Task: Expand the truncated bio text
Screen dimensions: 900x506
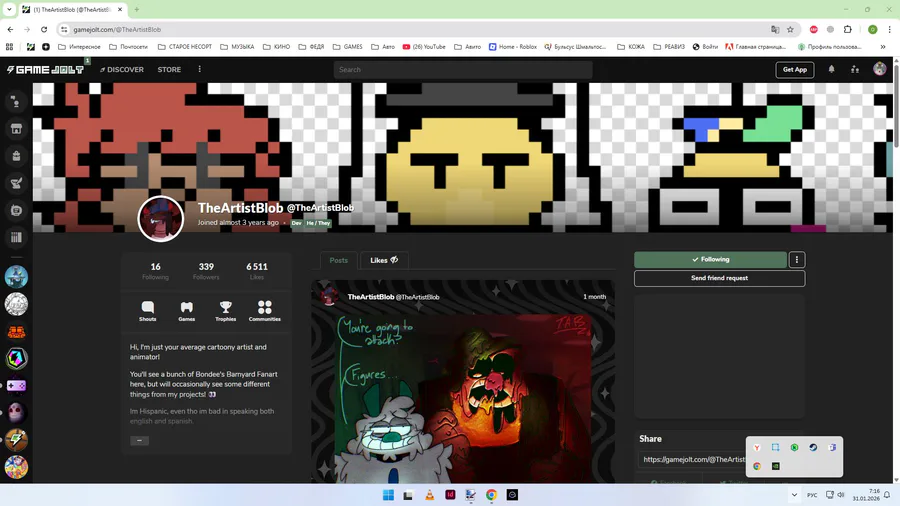Action: pos(139,441)
